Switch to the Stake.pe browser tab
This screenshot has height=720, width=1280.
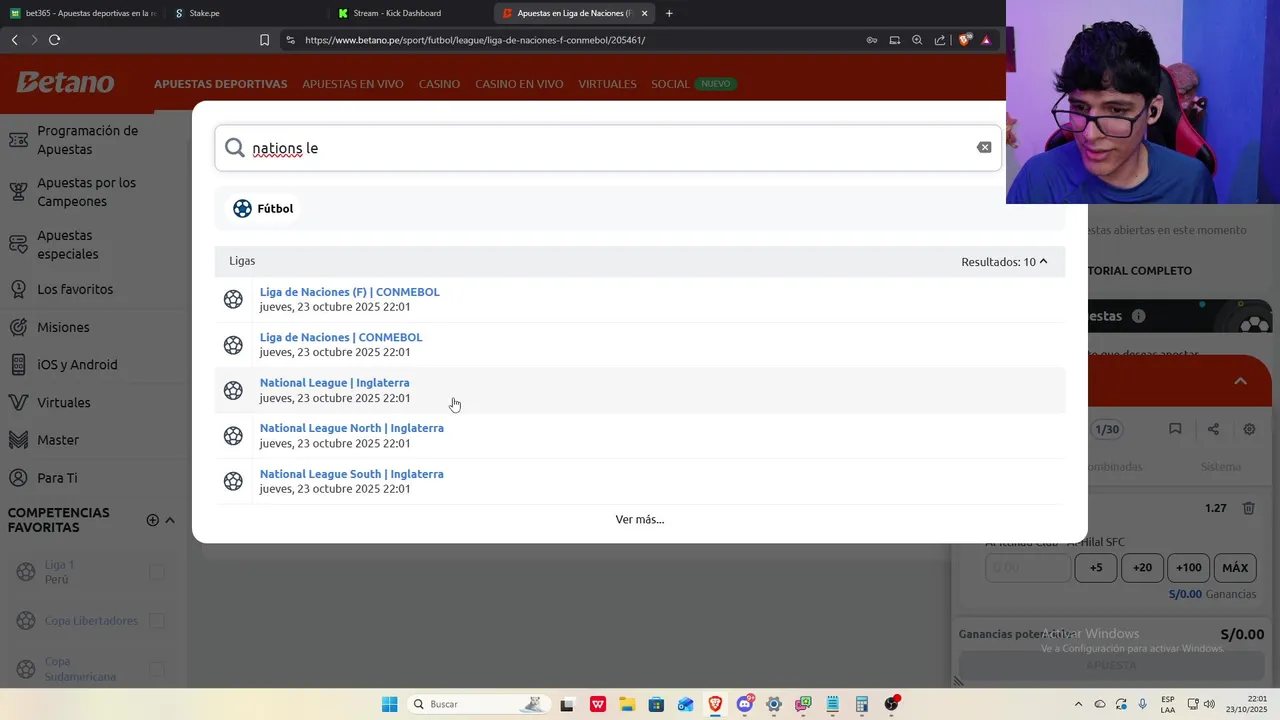click(204, 13)
